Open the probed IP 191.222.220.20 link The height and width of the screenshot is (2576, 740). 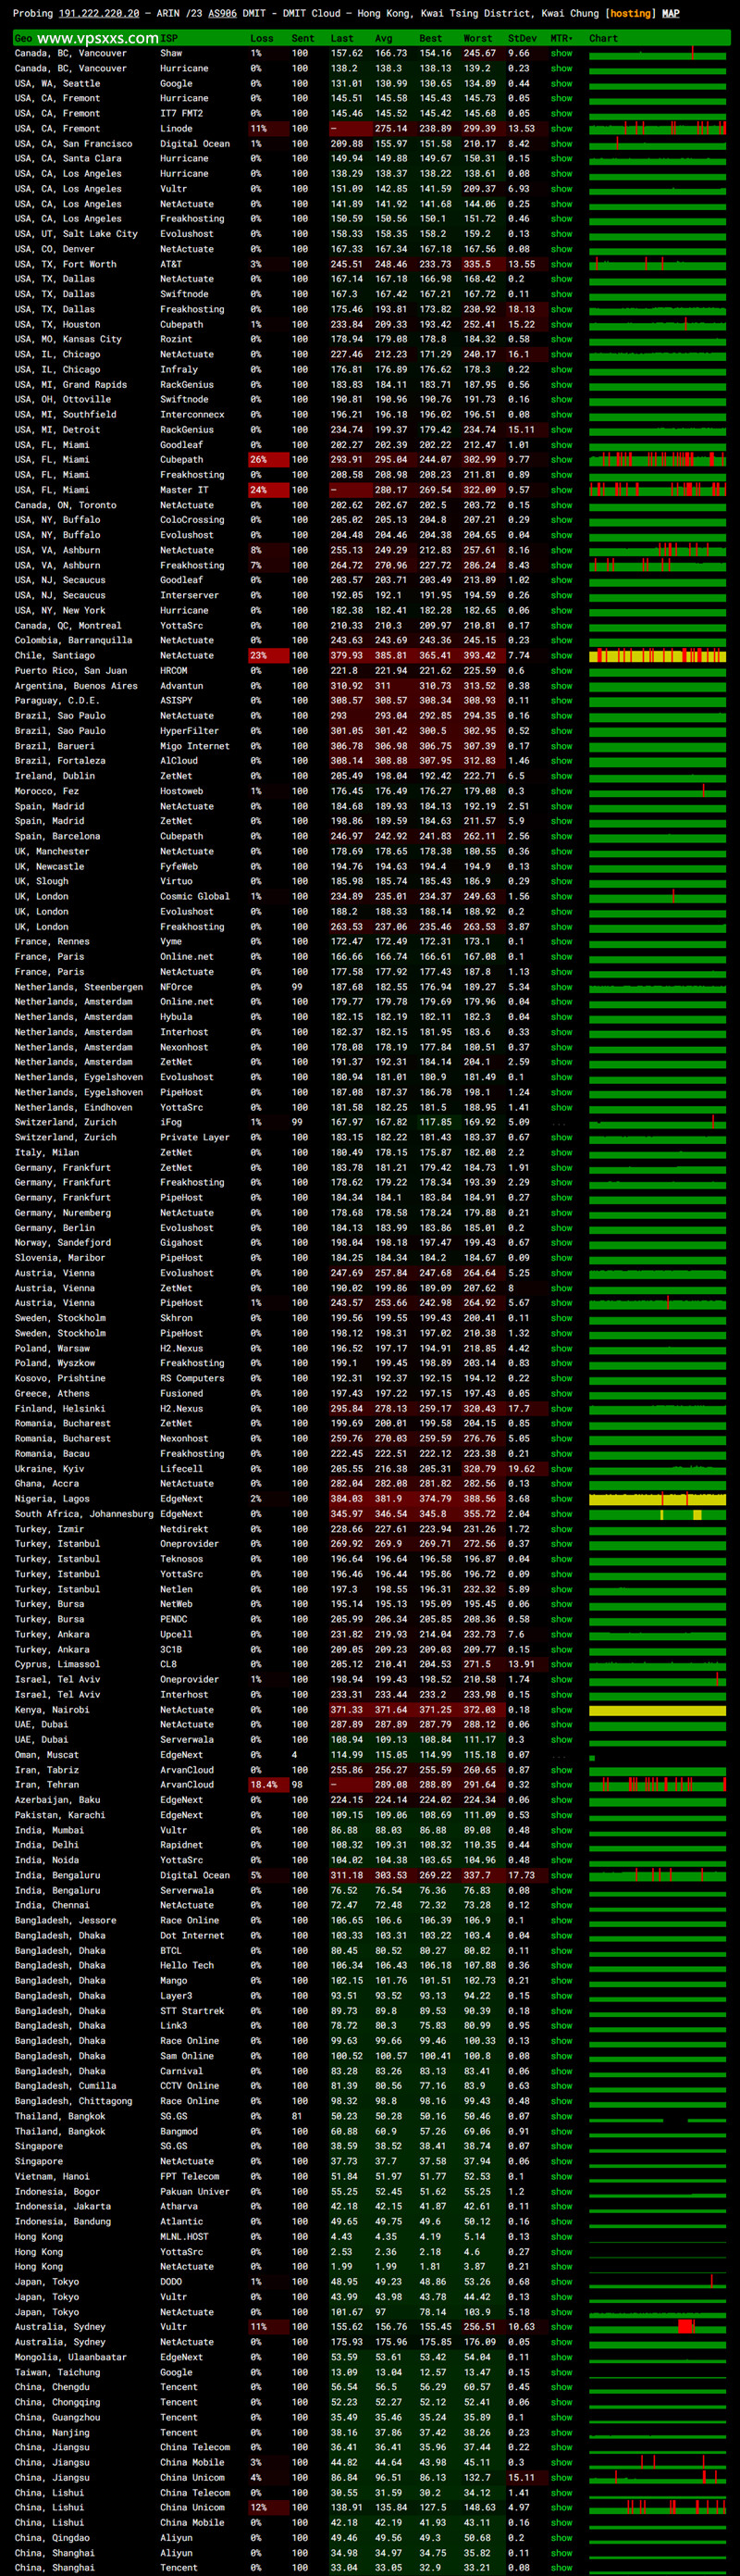tap(99, 13)
